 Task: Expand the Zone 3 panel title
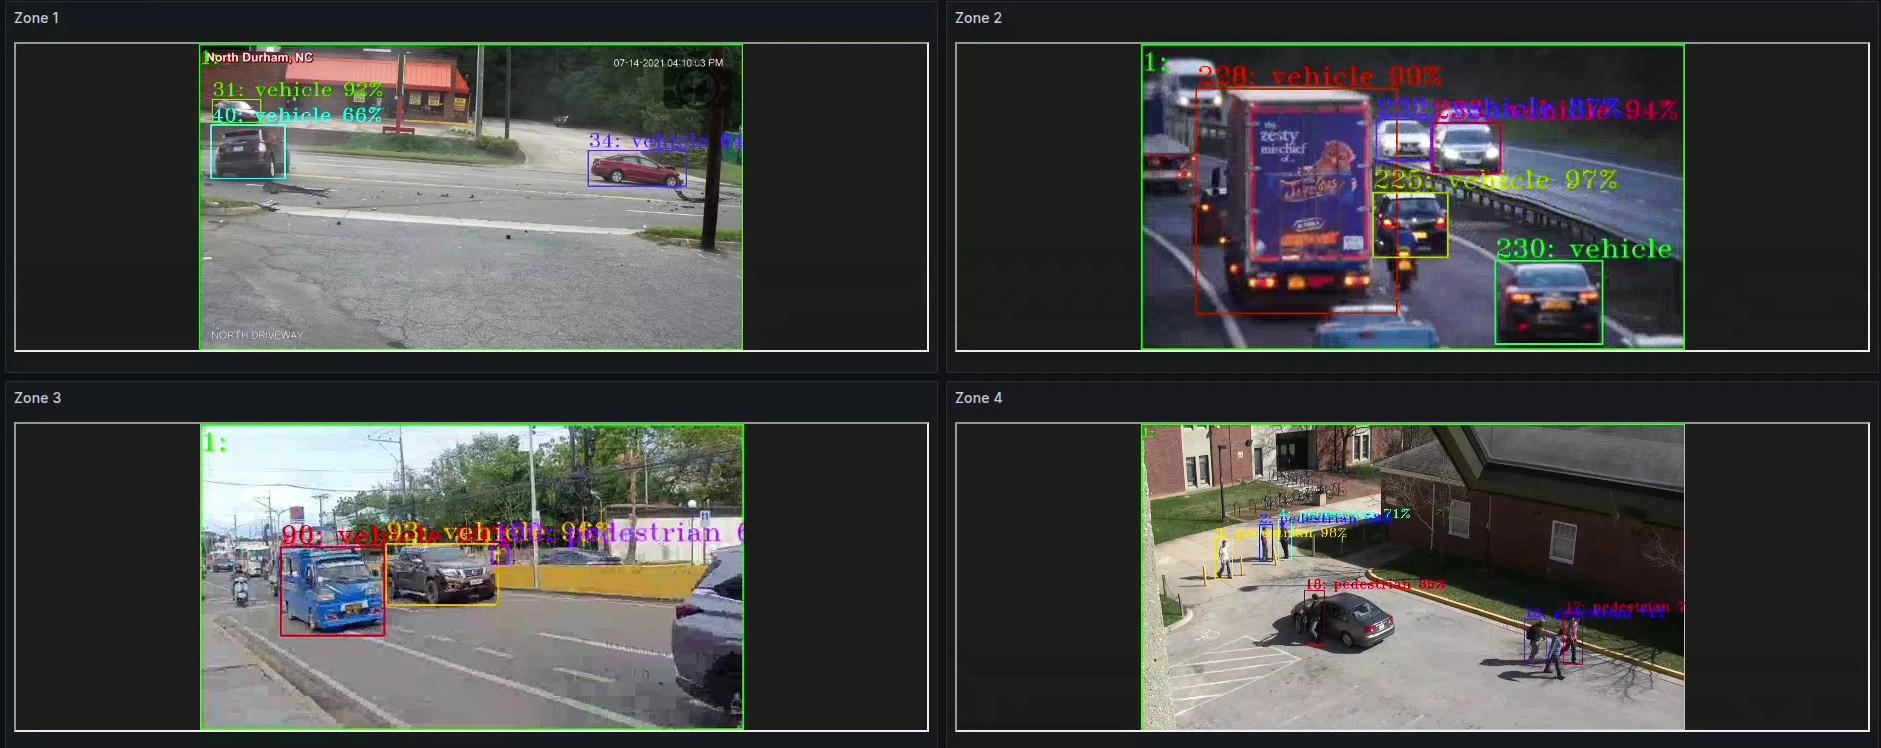(37, 398)
